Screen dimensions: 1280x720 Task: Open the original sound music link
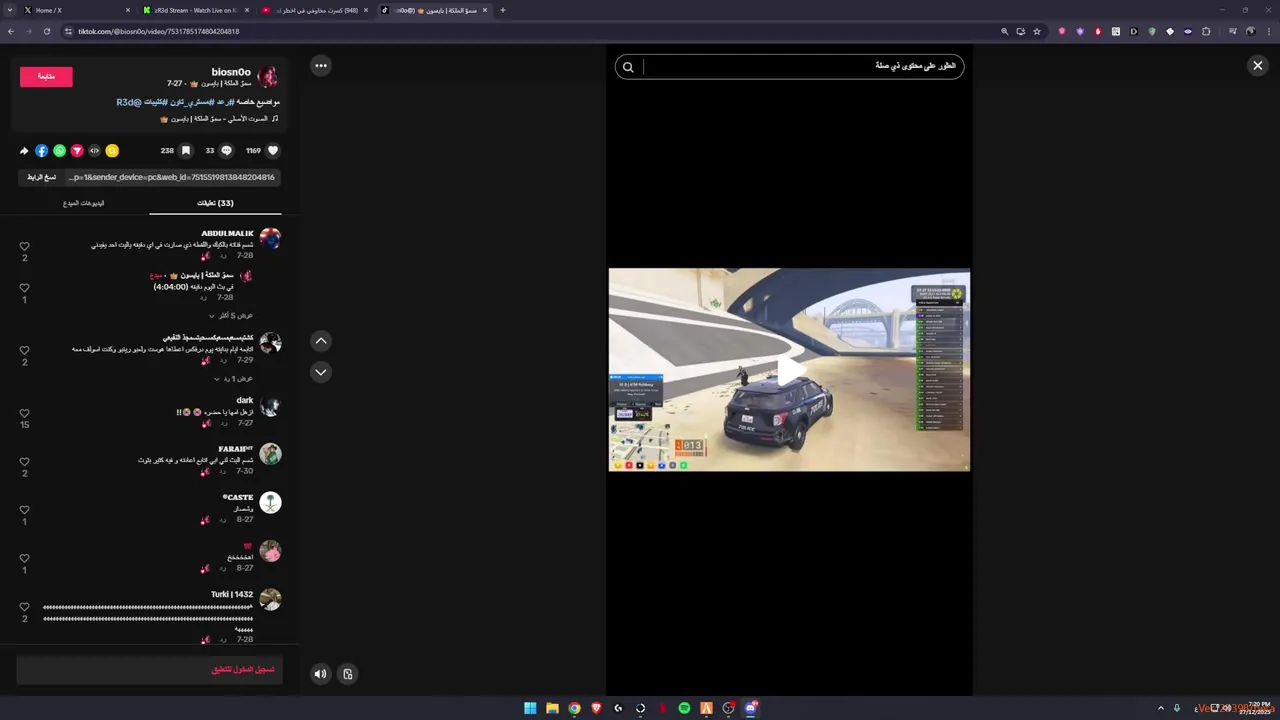tap(219, 119)
